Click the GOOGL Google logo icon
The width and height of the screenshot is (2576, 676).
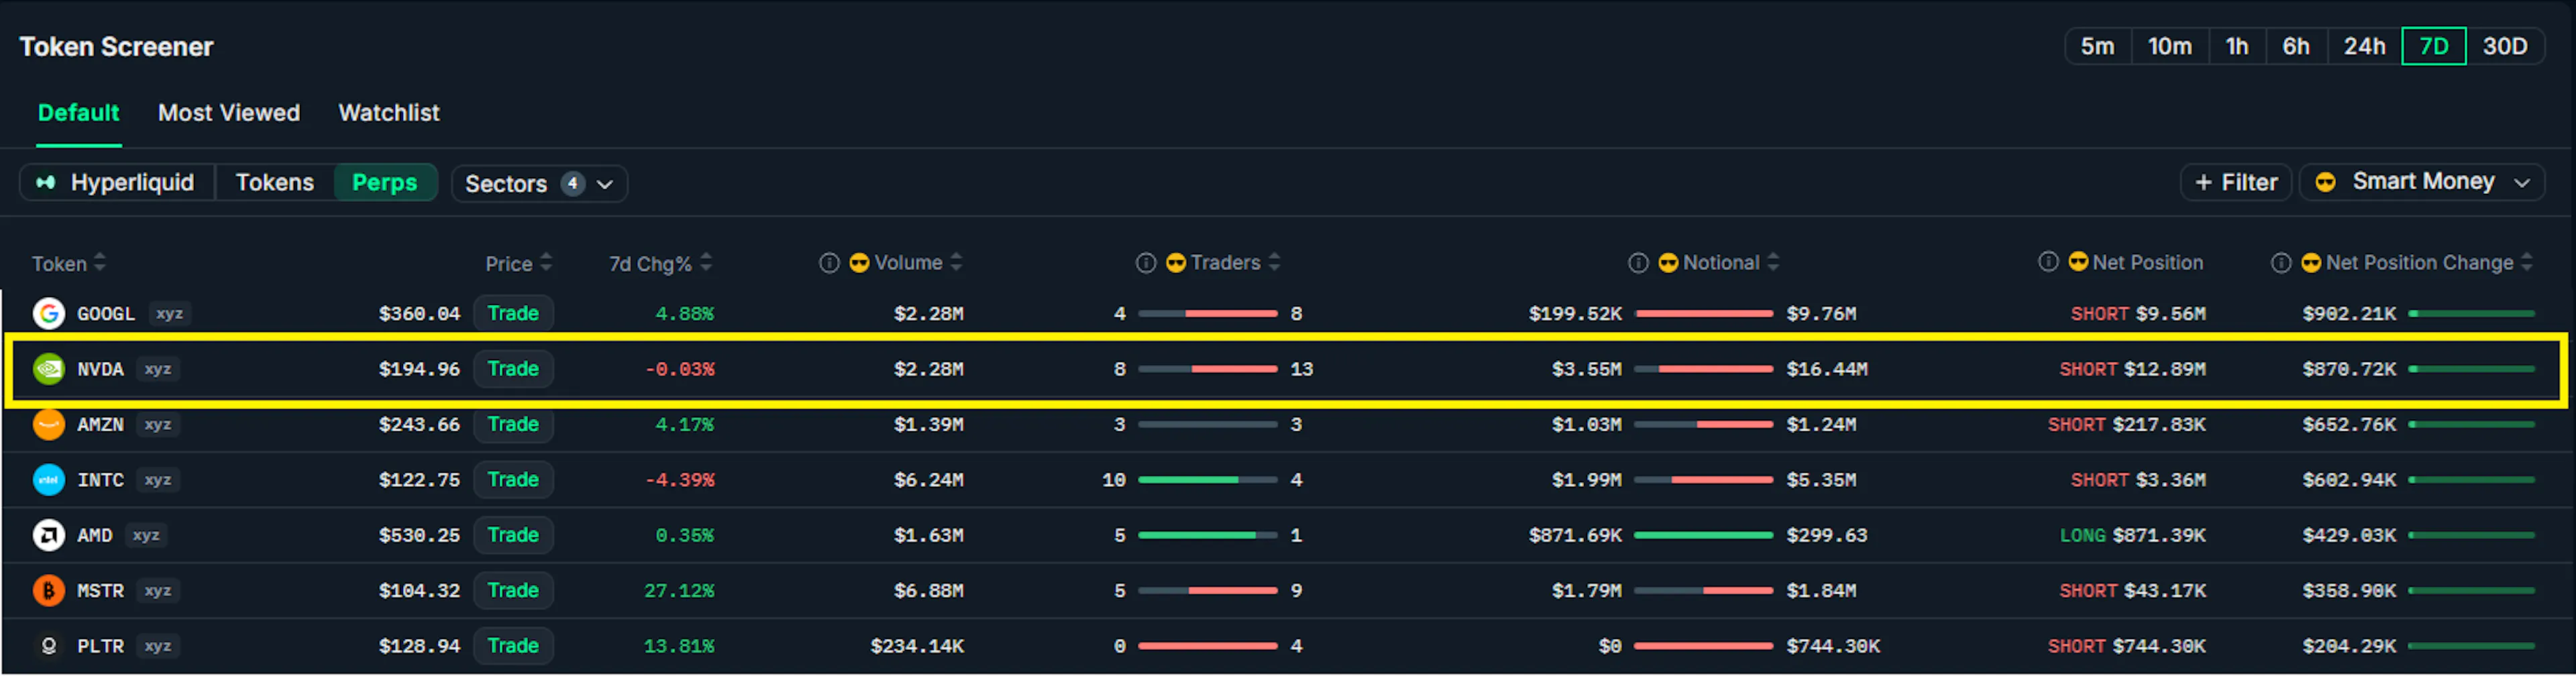point(48,314)
